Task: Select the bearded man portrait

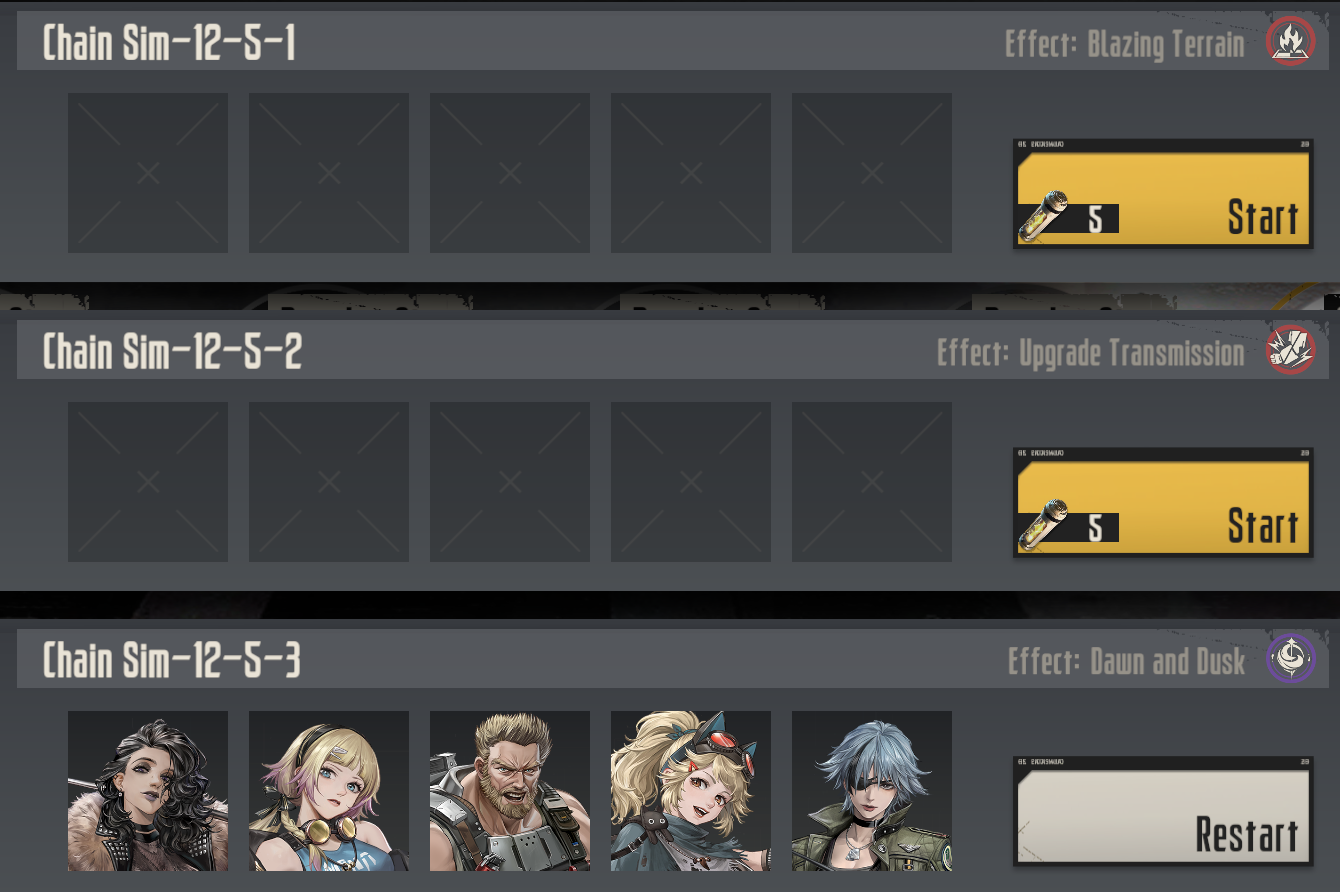Action: tap(510, 791)
